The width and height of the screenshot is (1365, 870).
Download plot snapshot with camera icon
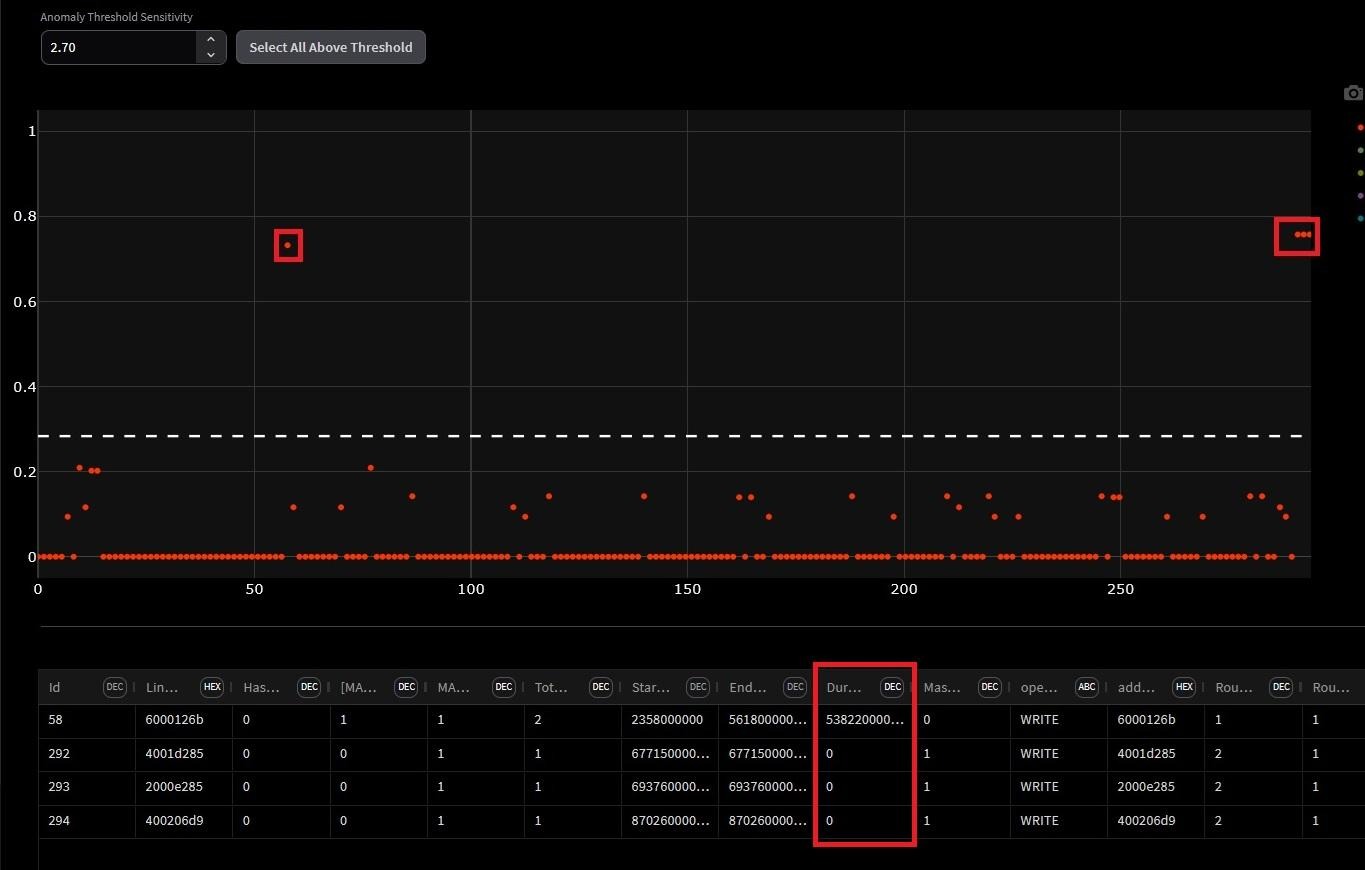click(1353, 93)
